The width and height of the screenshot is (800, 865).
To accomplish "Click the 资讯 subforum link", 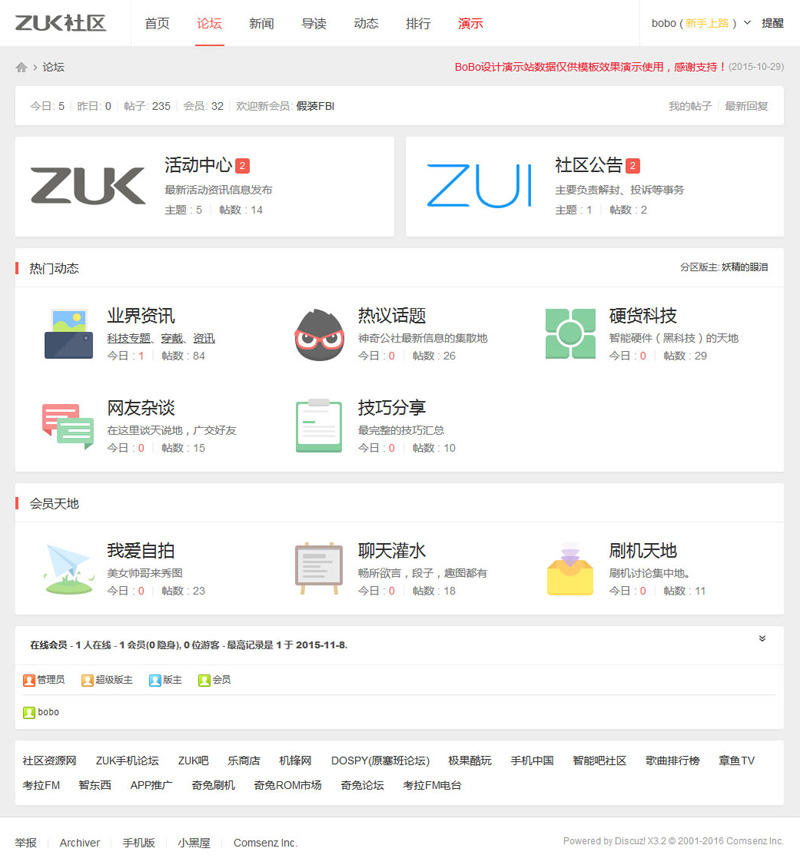I will pyautogui.click(x=204, y=338).
